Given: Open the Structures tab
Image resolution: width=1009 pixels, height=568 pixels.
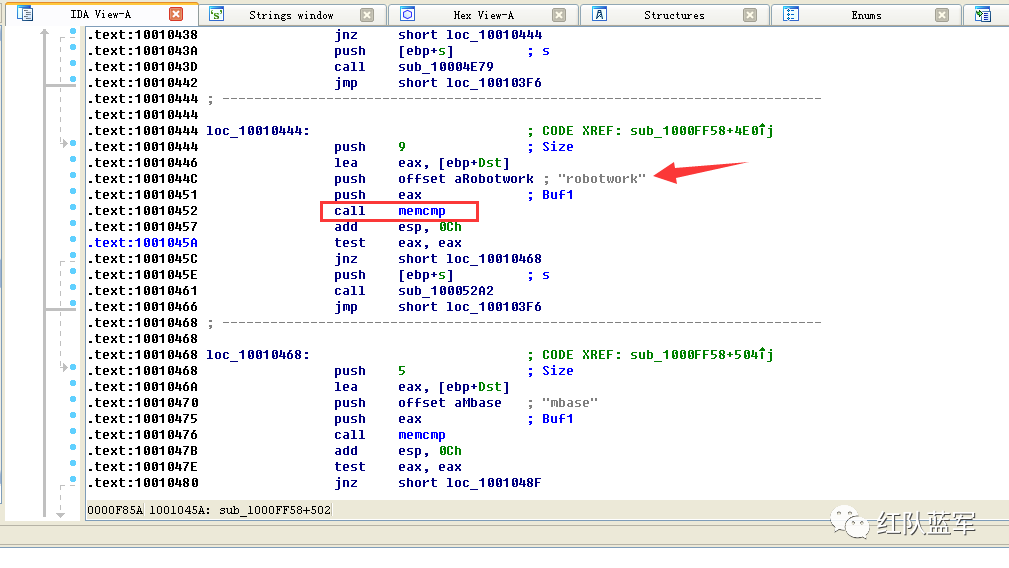Looking at the screenshot, I should (x=674, y=15).
